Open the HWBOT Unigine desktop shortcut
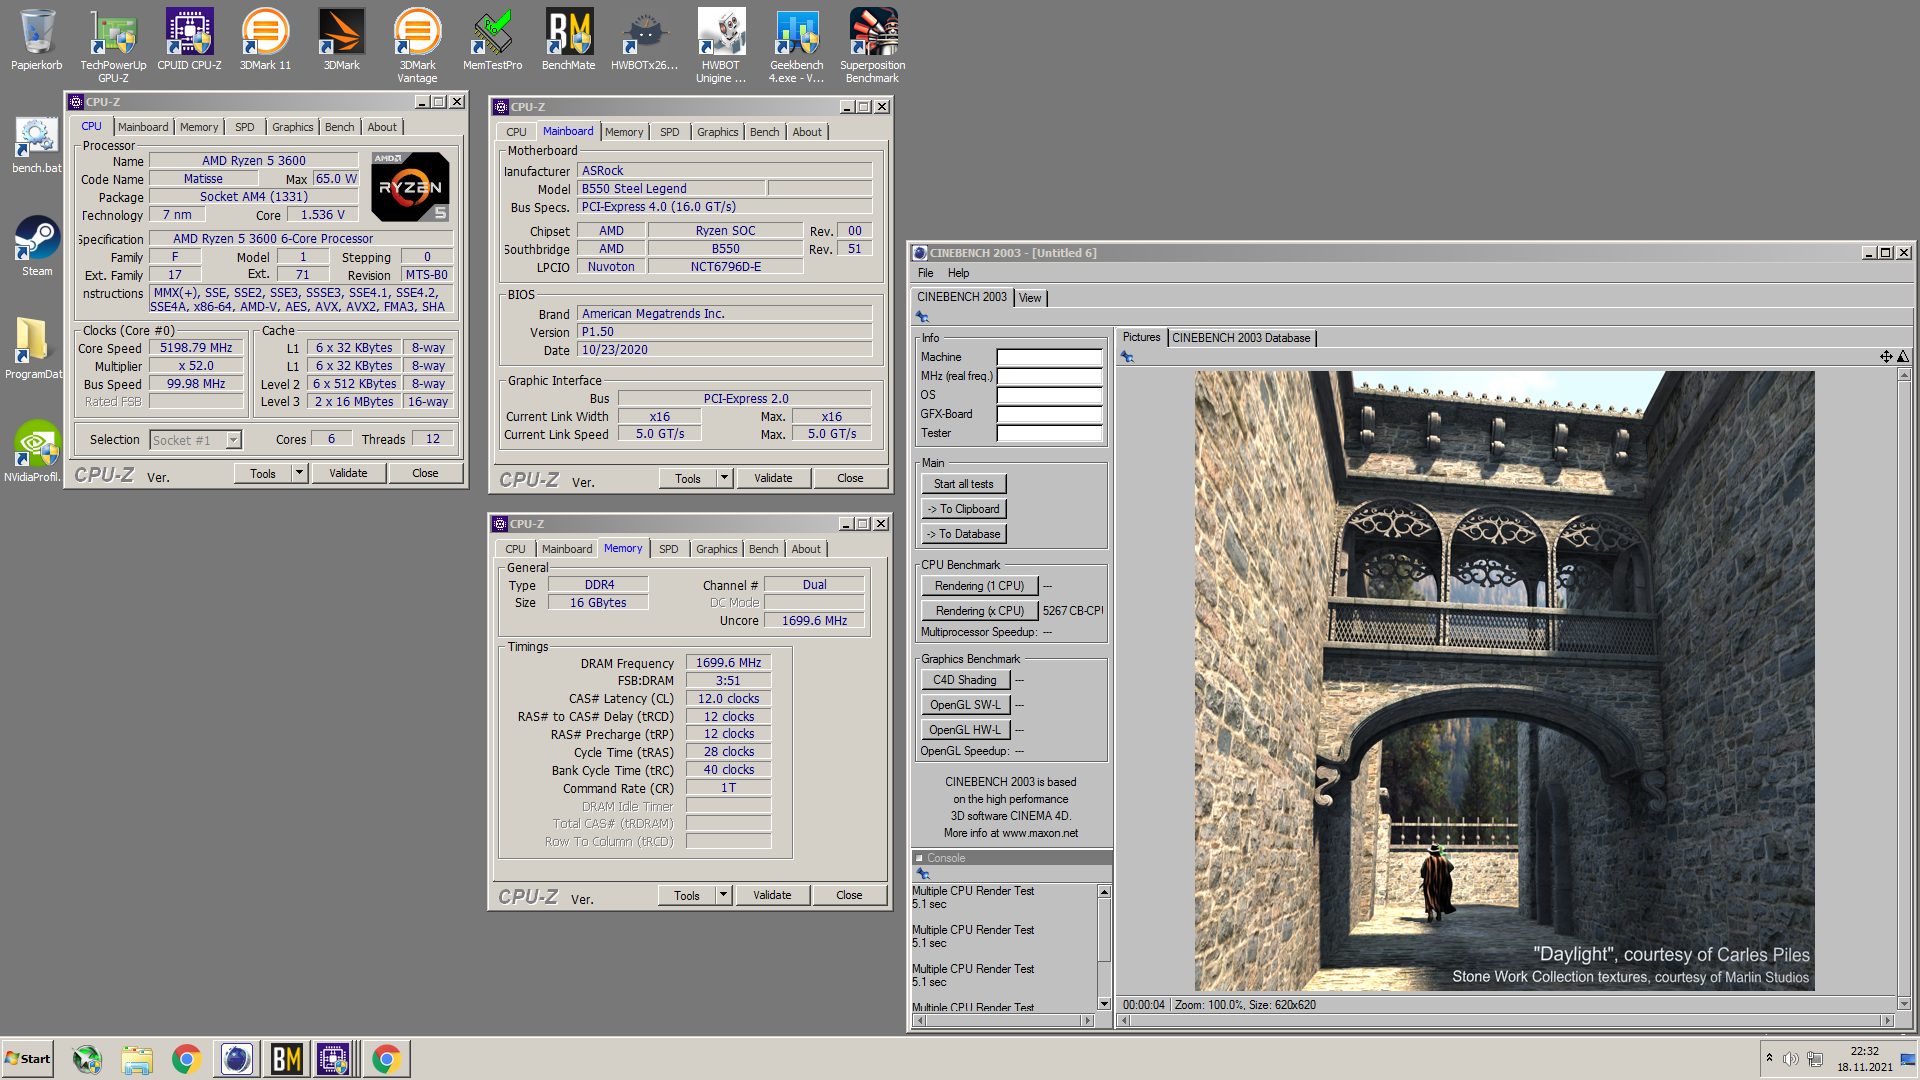1920x1080 pixels. tap(721, 45)
